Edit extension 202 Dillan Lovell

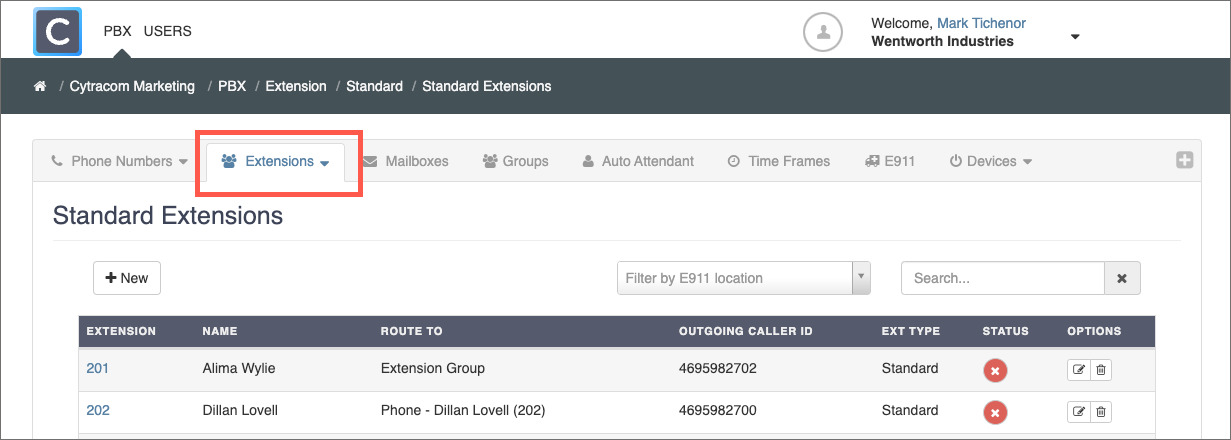pos(1078,411)
